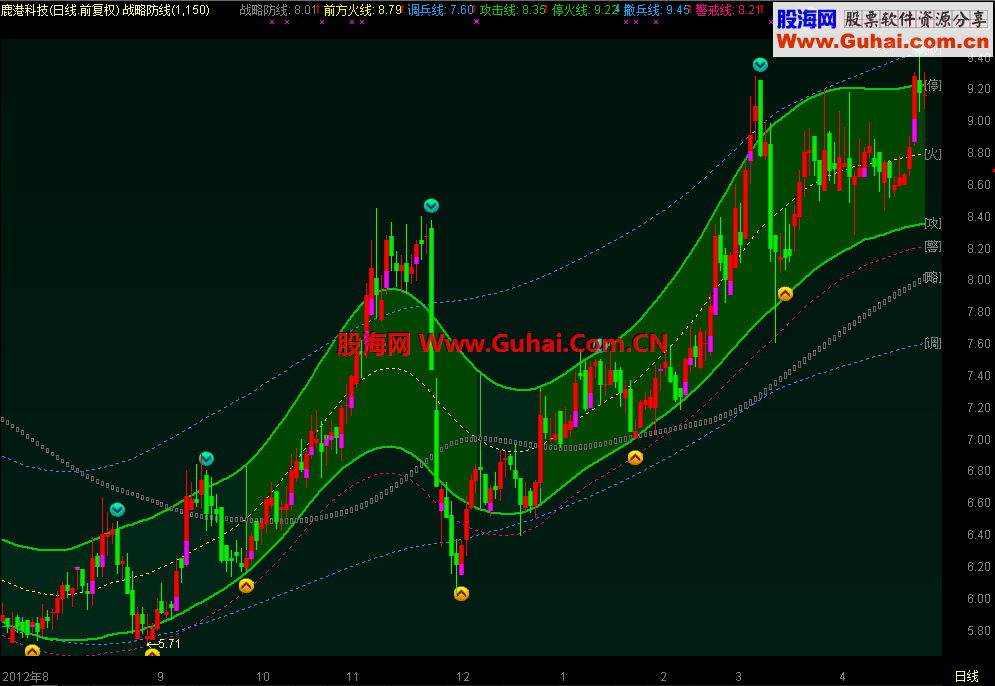Click the yellow buy marker below the December low
995x686 pixels.
[461, 594]
